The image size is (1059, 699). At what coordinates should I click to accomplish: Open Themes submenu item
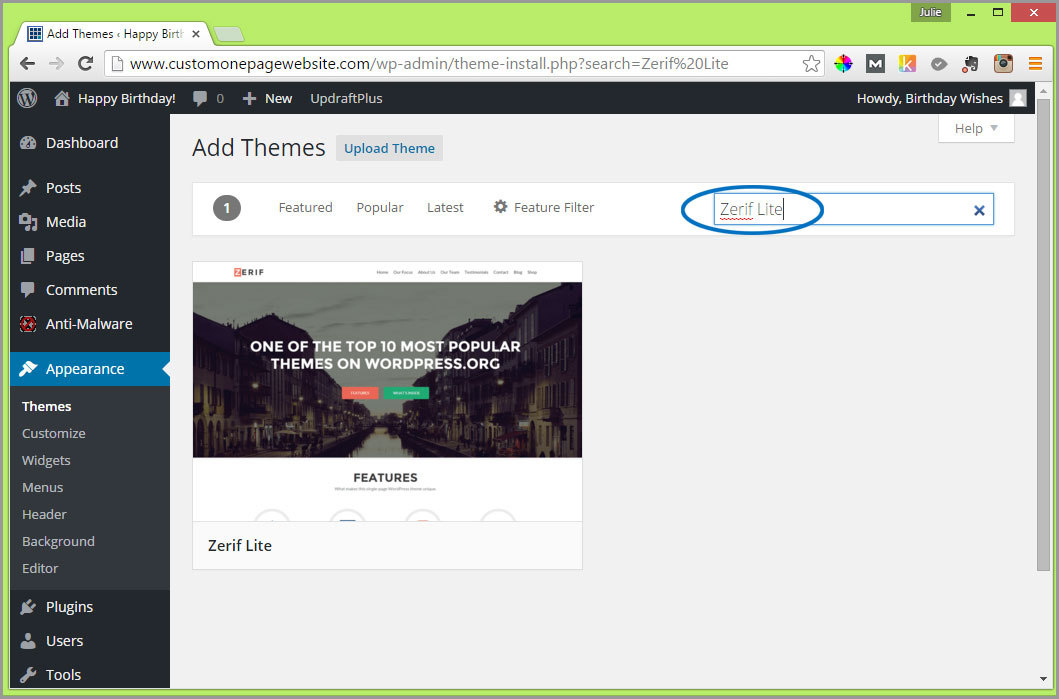coord(47,406)
